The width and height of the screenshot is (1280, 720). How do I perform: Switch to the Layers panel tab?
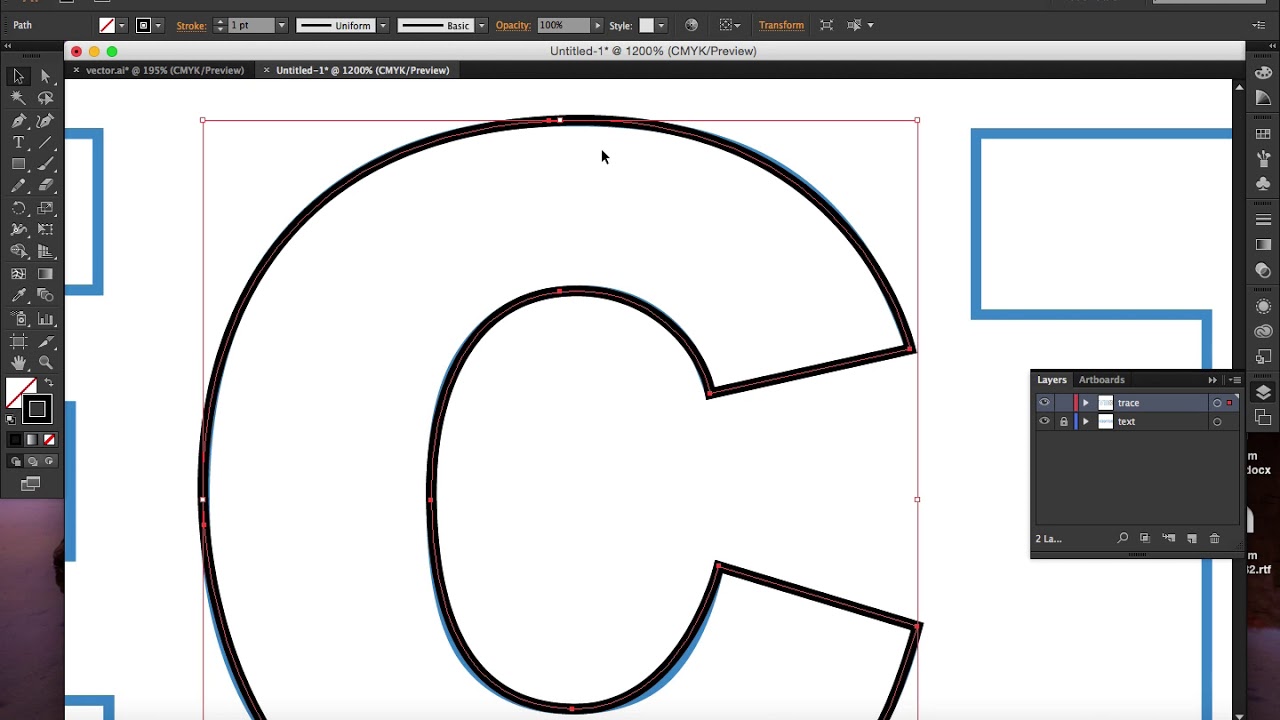tap(1051, 380)
